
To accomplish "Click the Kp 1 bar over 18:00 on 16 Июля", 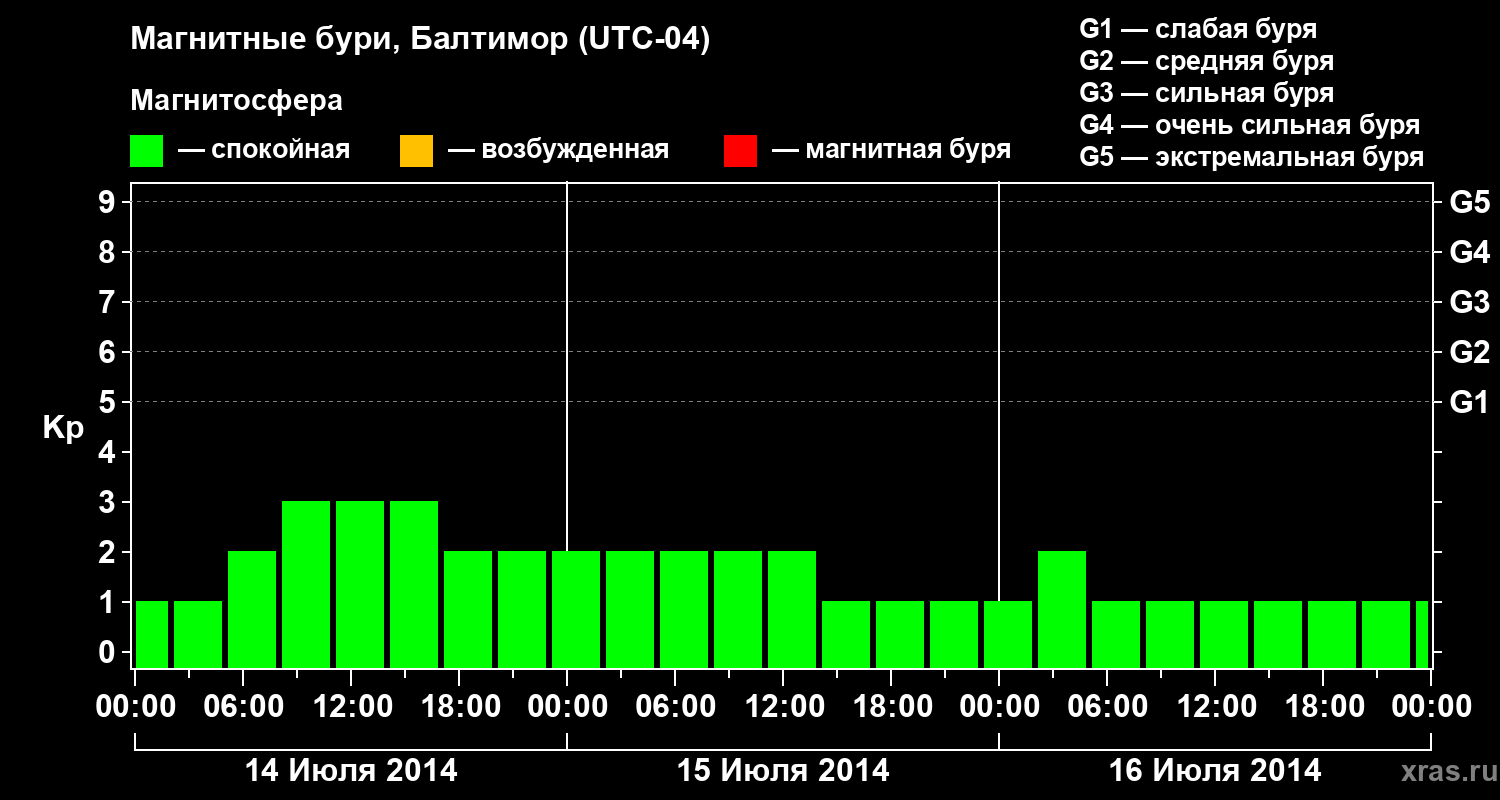I will [x=1332, y=634].
